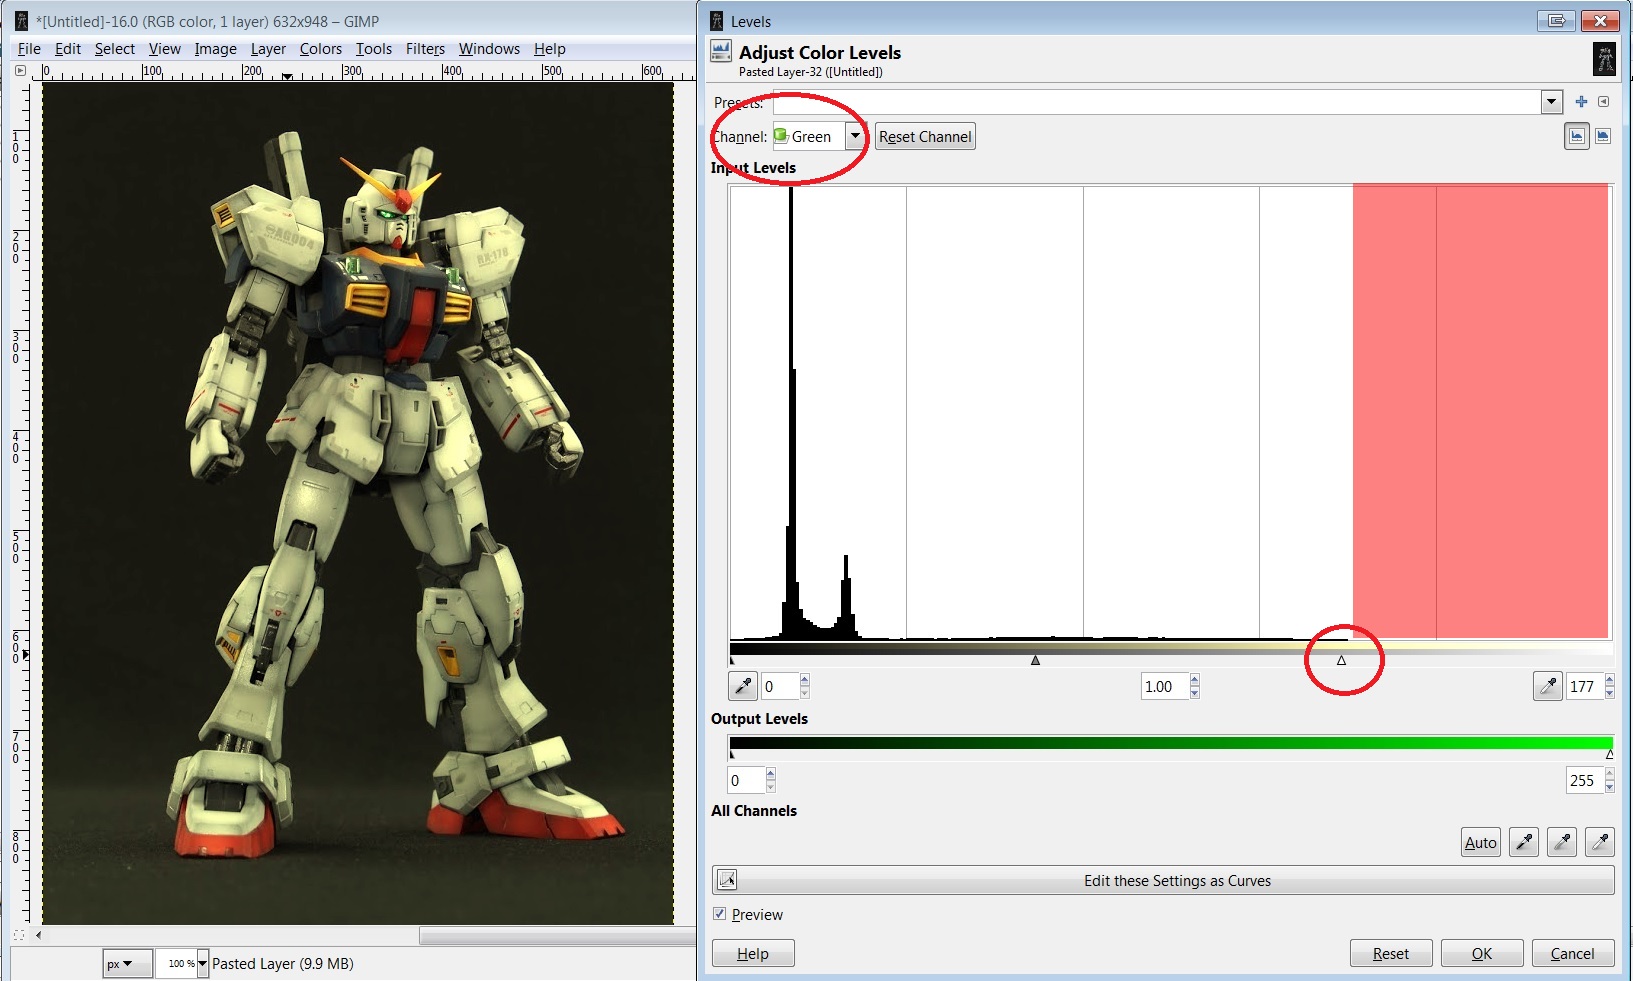Open the px unit dropdown
Screen dimensions: 1633x981
tap(127, 964)
